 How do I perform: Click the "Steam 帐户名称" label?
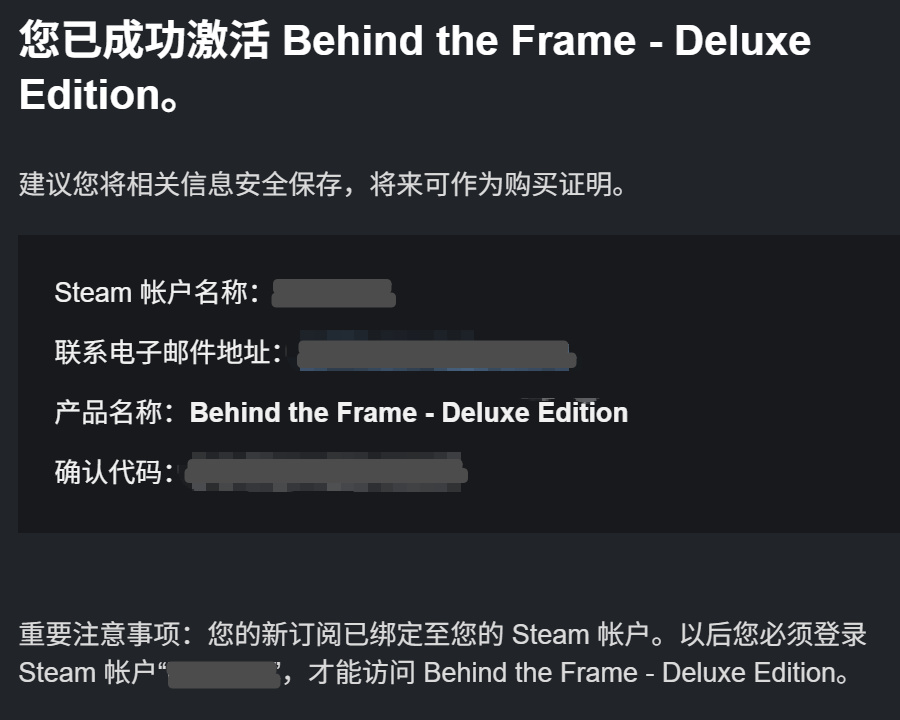coord(157,293)
